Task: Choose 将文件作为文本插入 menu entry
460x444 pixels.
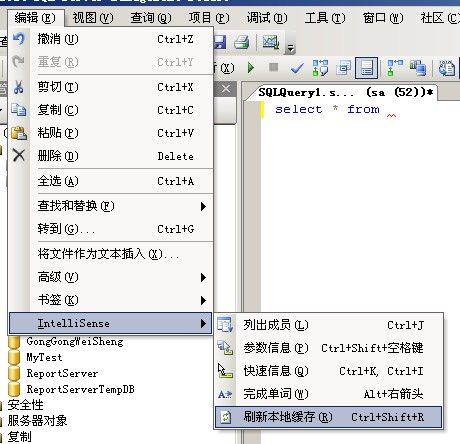Action: point(112,254)
